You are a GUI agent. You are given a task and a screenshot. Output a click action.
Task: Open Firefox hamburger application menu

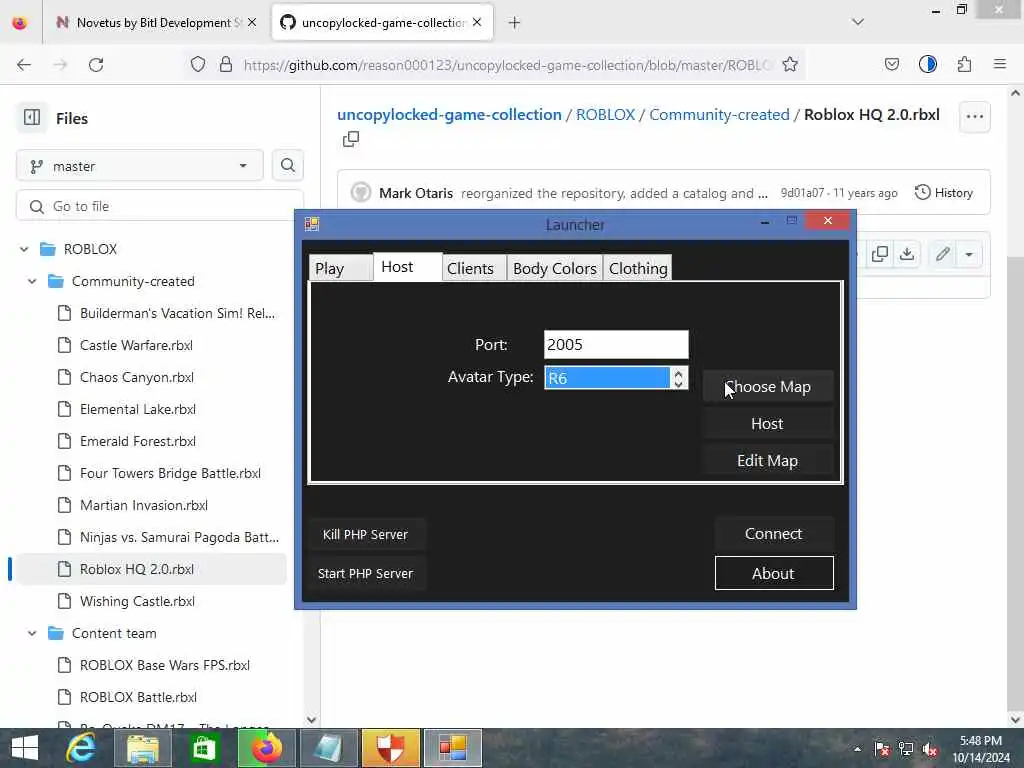[x=999, y=64]
